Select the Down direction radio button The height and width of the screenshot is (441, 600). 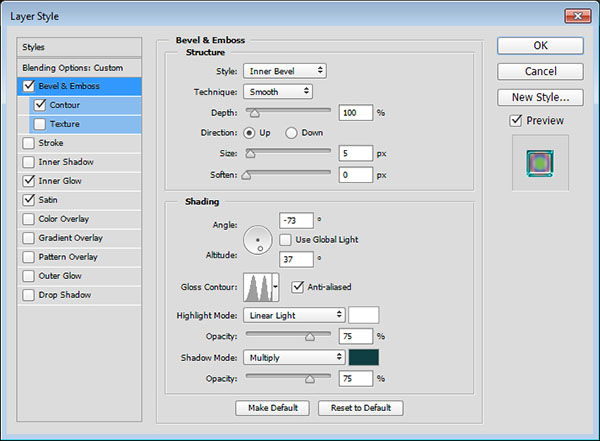click(292, 132)
